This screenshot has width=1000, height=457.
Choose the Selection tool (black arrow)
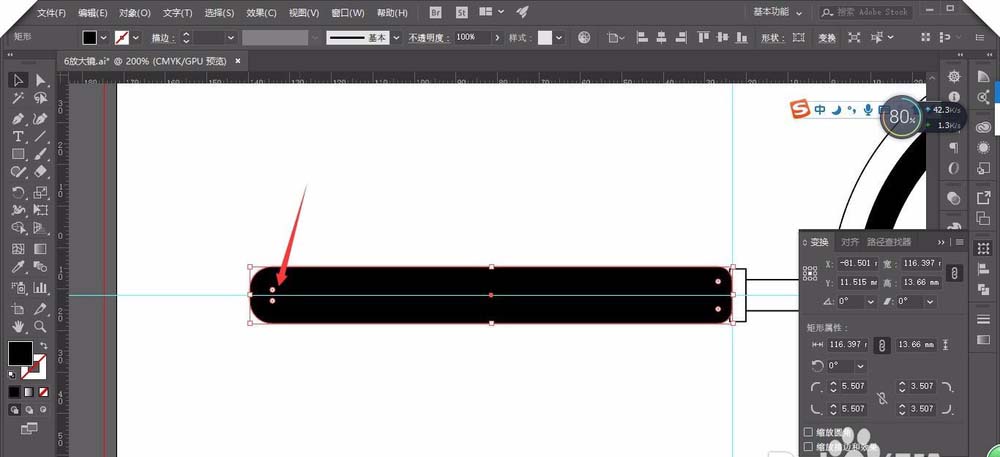[18, 80]
